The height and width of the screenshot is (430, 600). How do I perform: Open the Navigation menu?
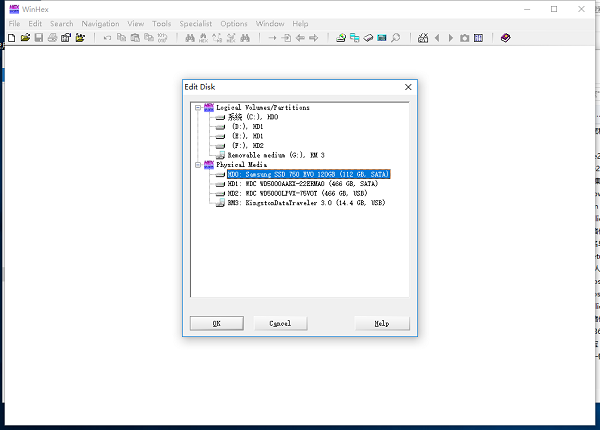point(100,24)
